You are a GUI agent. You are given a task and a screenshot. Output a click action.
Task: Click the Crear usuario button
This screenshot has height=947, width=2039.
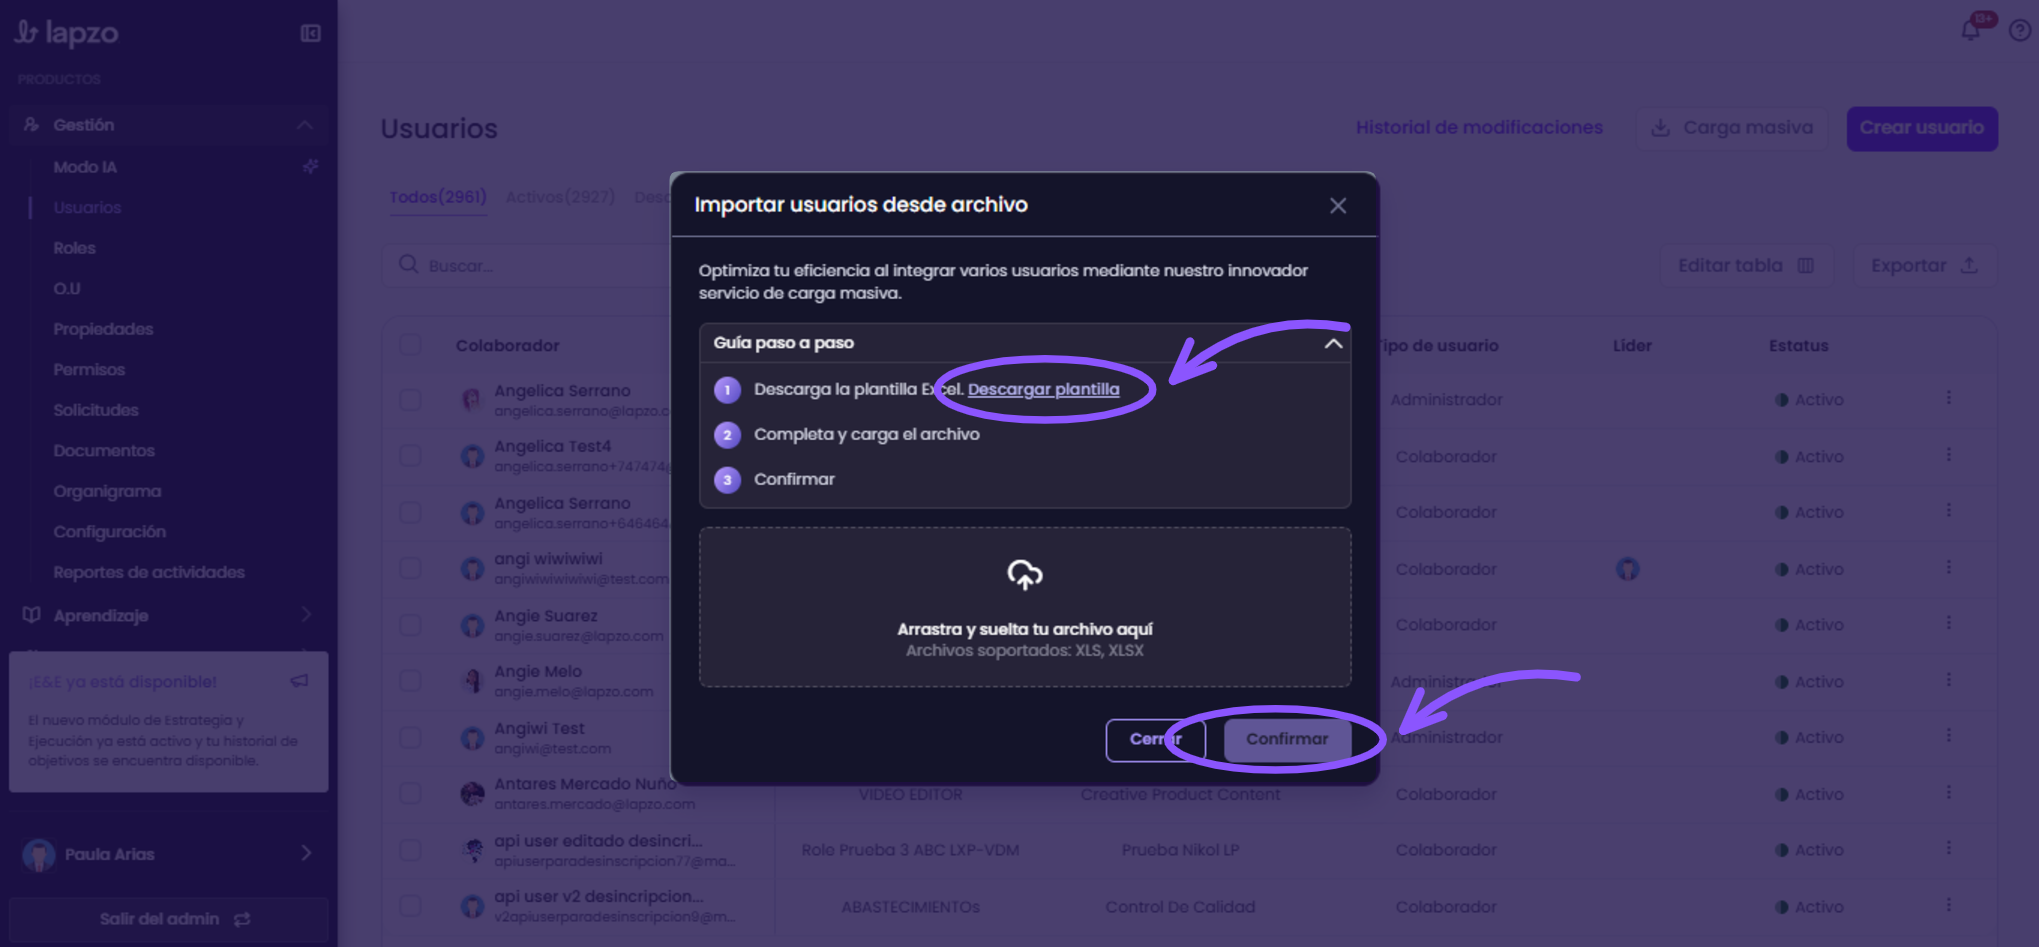[x=1922, y=128]
